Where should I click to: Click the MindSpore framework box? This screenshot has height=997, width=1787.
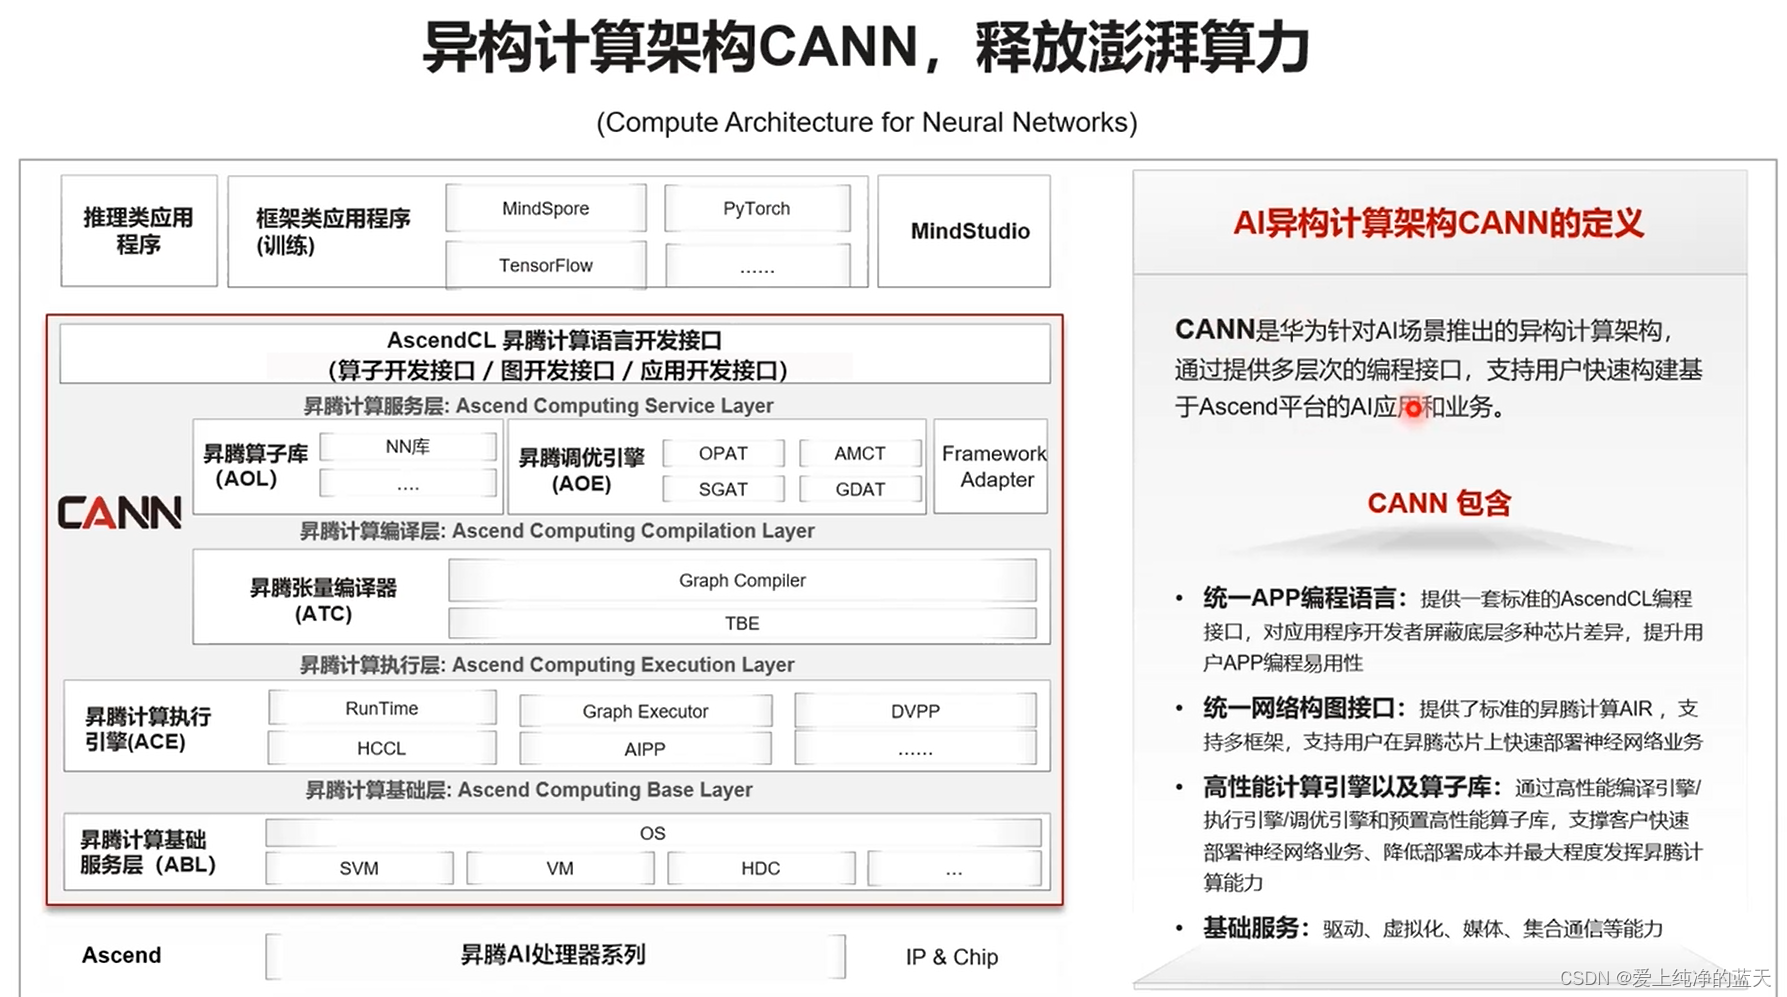coord(546,208)
